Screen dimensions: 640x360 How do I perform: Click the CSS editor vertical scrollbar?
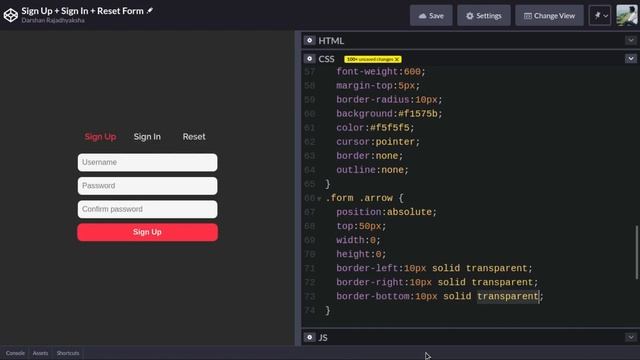tap(637, 252)
